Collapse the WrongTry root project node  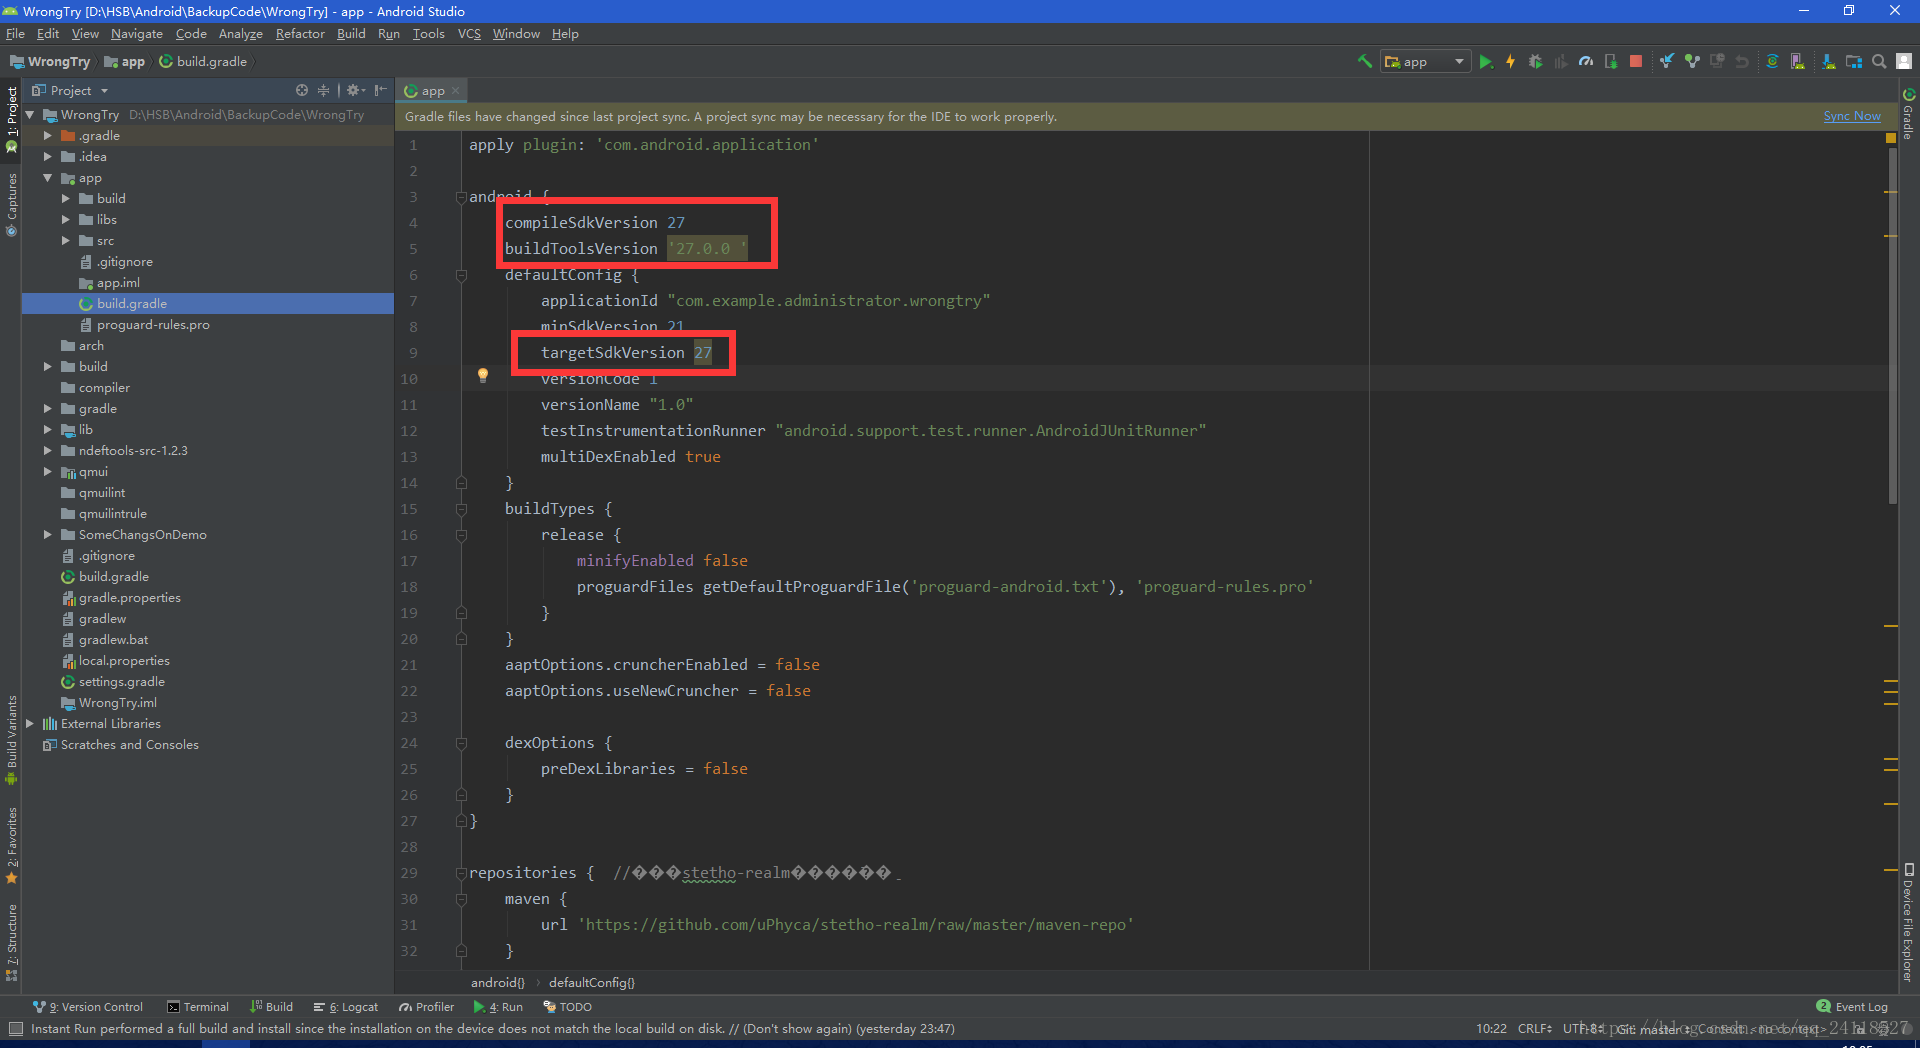pyautogui.click(x=29, y=114)
